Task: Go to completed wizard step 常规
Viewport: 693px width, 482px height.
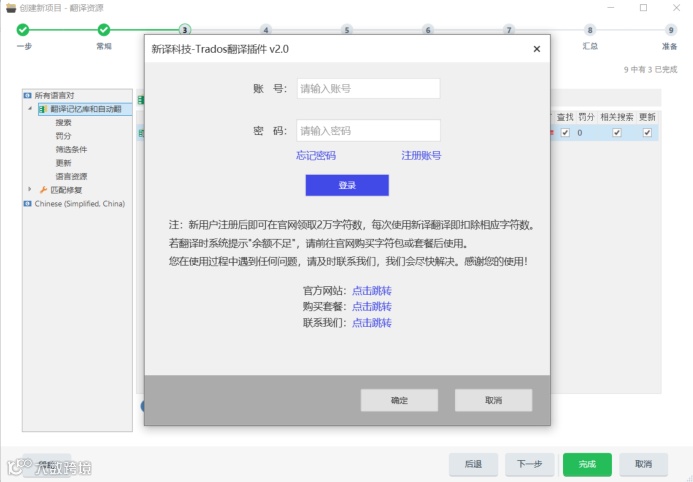Action: click(x=104, y=30)
